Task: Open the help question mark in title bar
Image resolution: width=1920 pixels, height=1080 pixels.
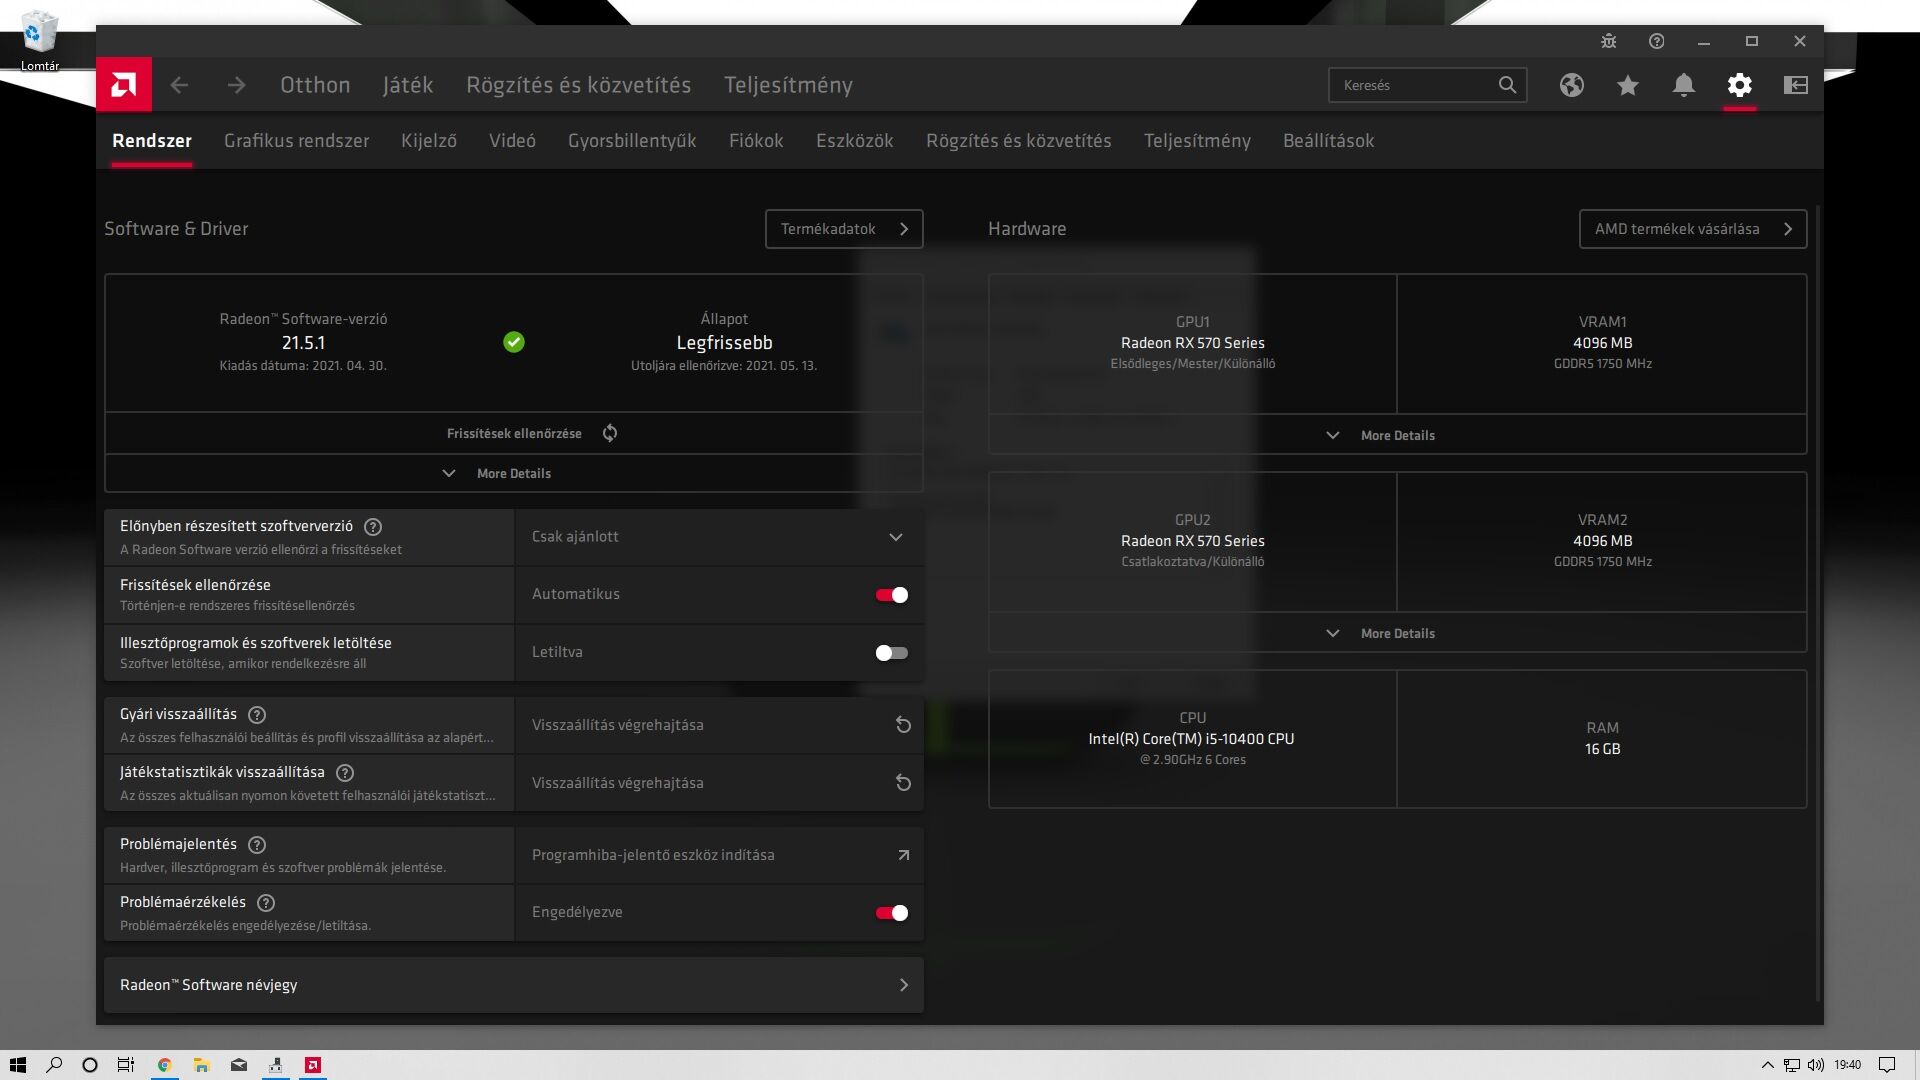Action: coord(1657,41)
